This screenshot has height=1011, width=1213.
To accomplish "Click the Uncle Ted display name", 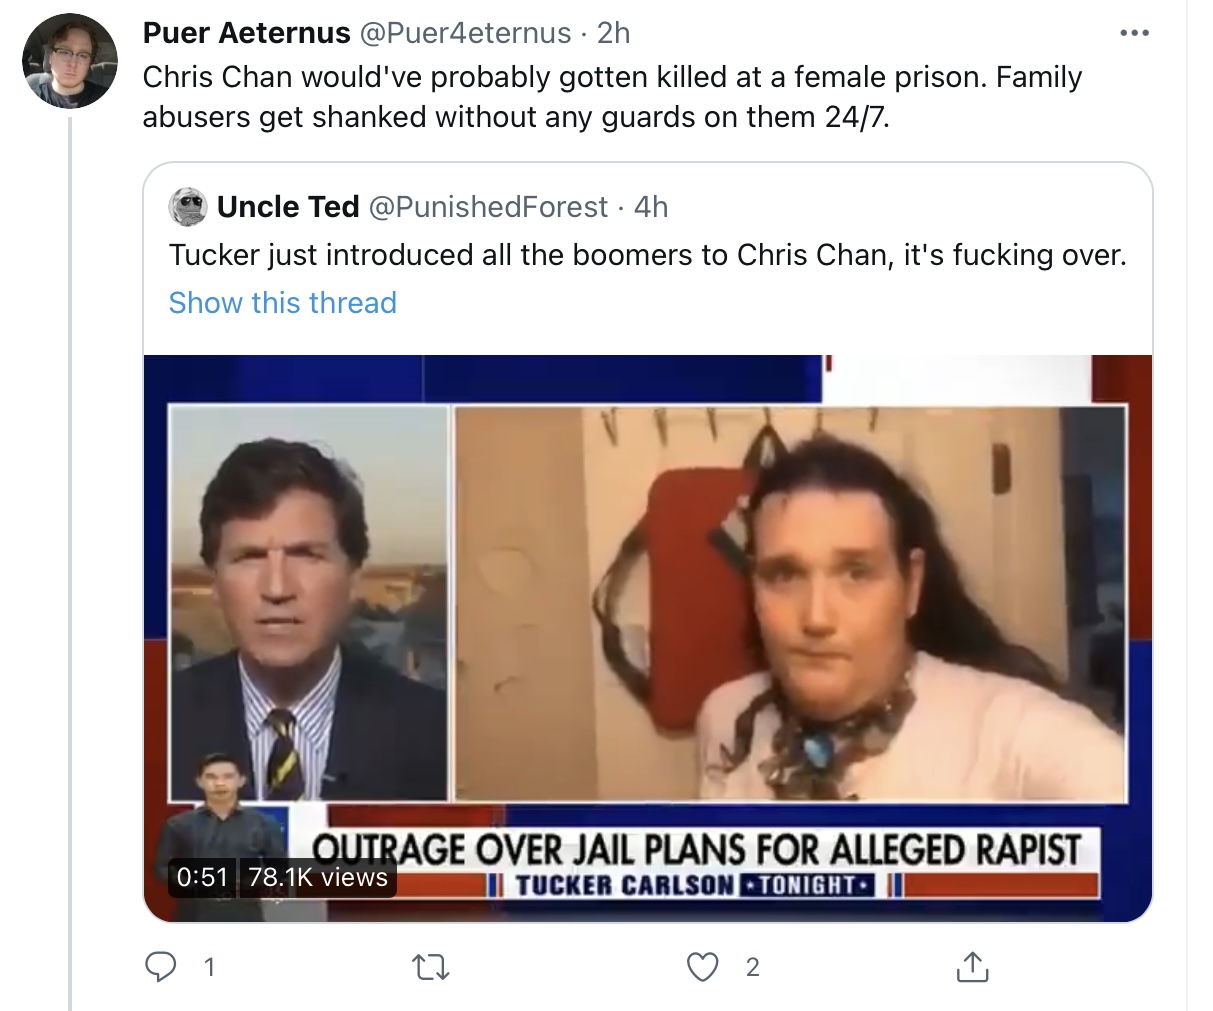I will (x=288, y=207).
